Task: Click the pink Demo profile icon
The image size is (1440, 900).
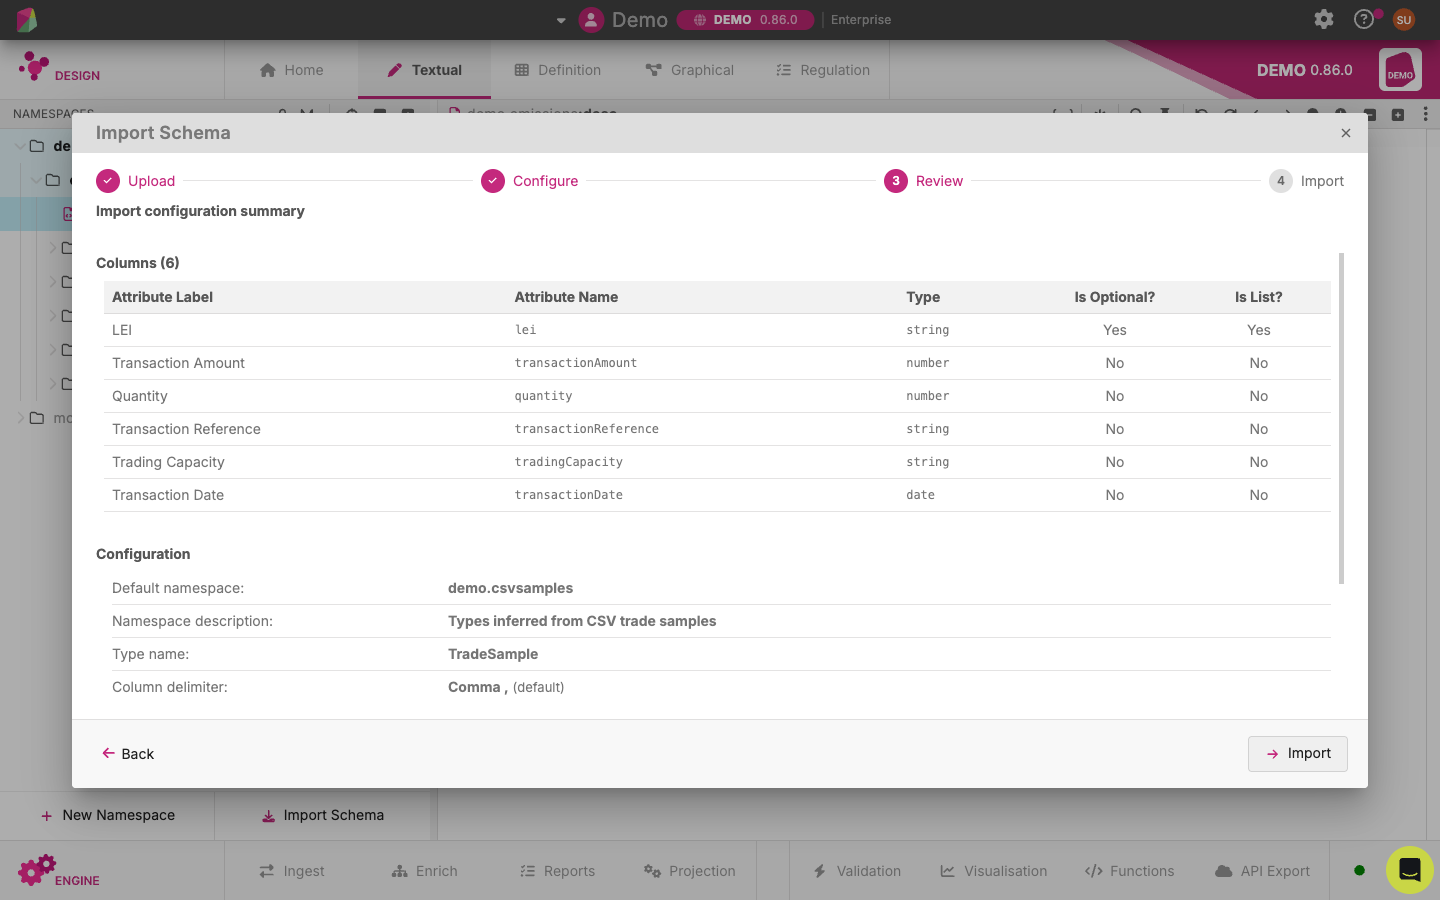Action: (x=591, y=19)
